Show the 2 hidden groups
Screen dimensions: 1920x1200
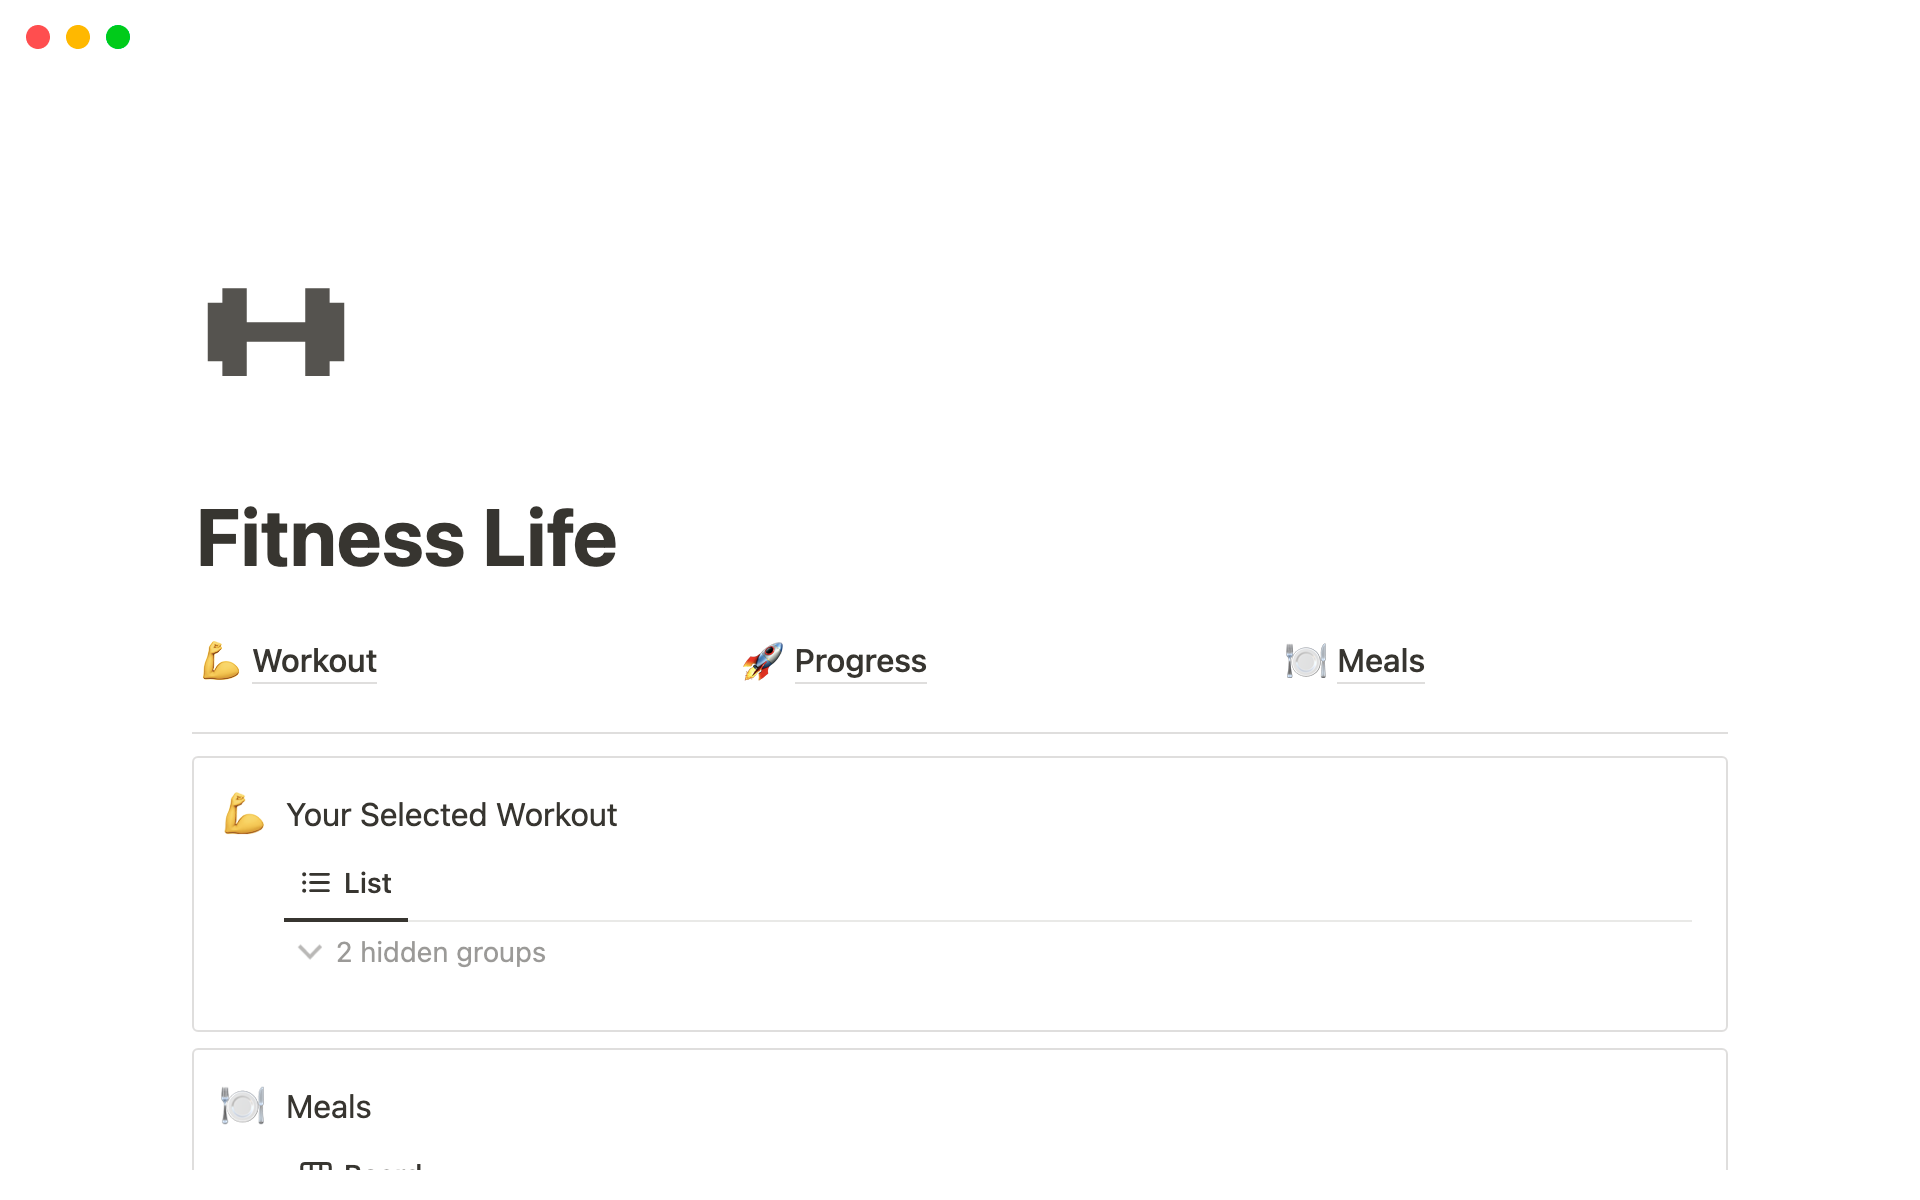click(440, 952)
